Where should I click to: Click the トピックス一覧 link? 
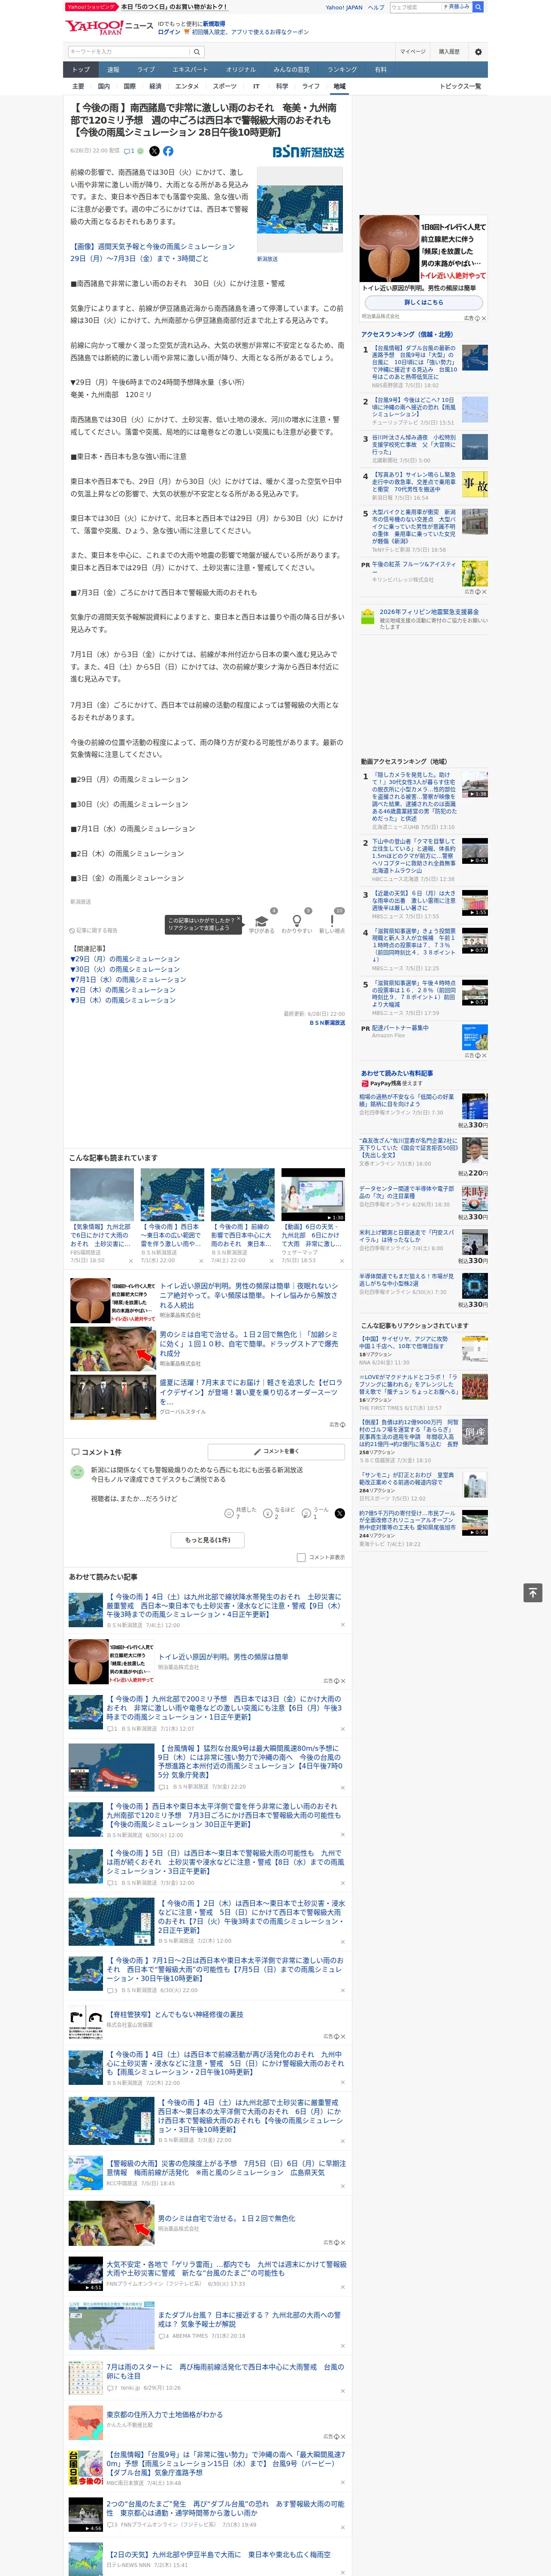[x=460, y=86]
